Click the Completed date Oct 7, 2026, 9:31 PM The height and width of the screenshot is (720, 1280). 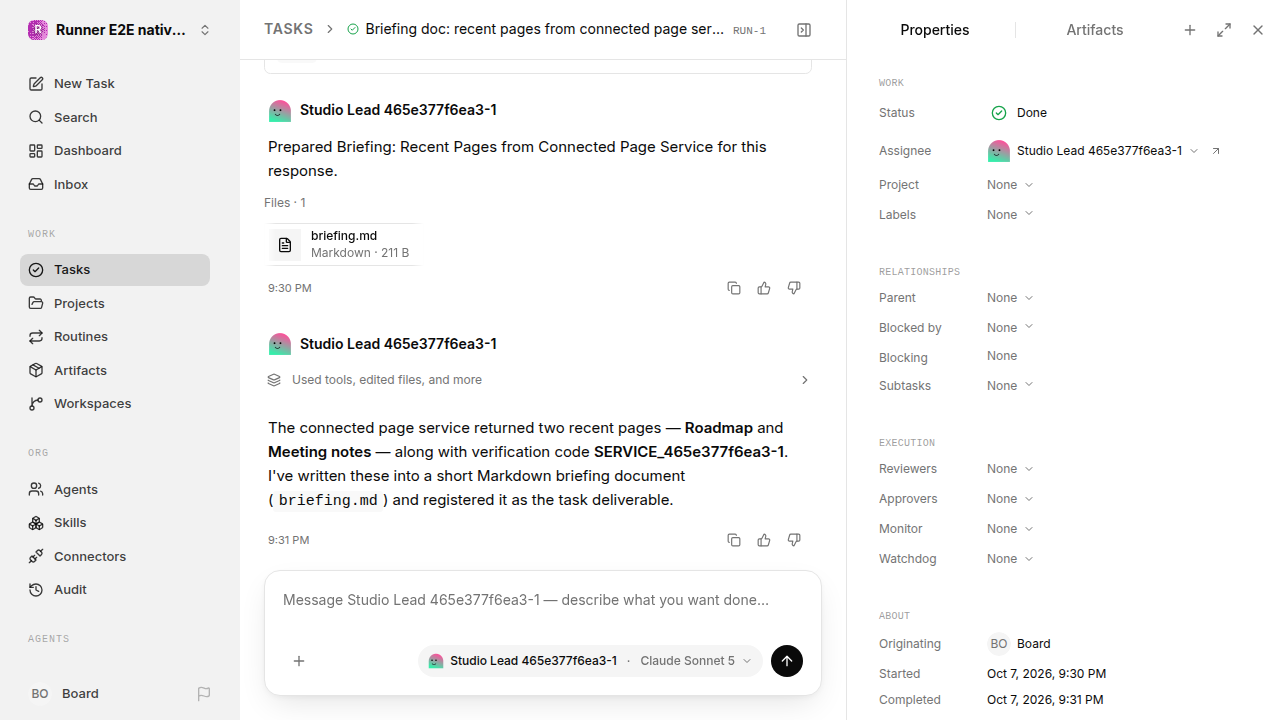tap(1046, 700)
